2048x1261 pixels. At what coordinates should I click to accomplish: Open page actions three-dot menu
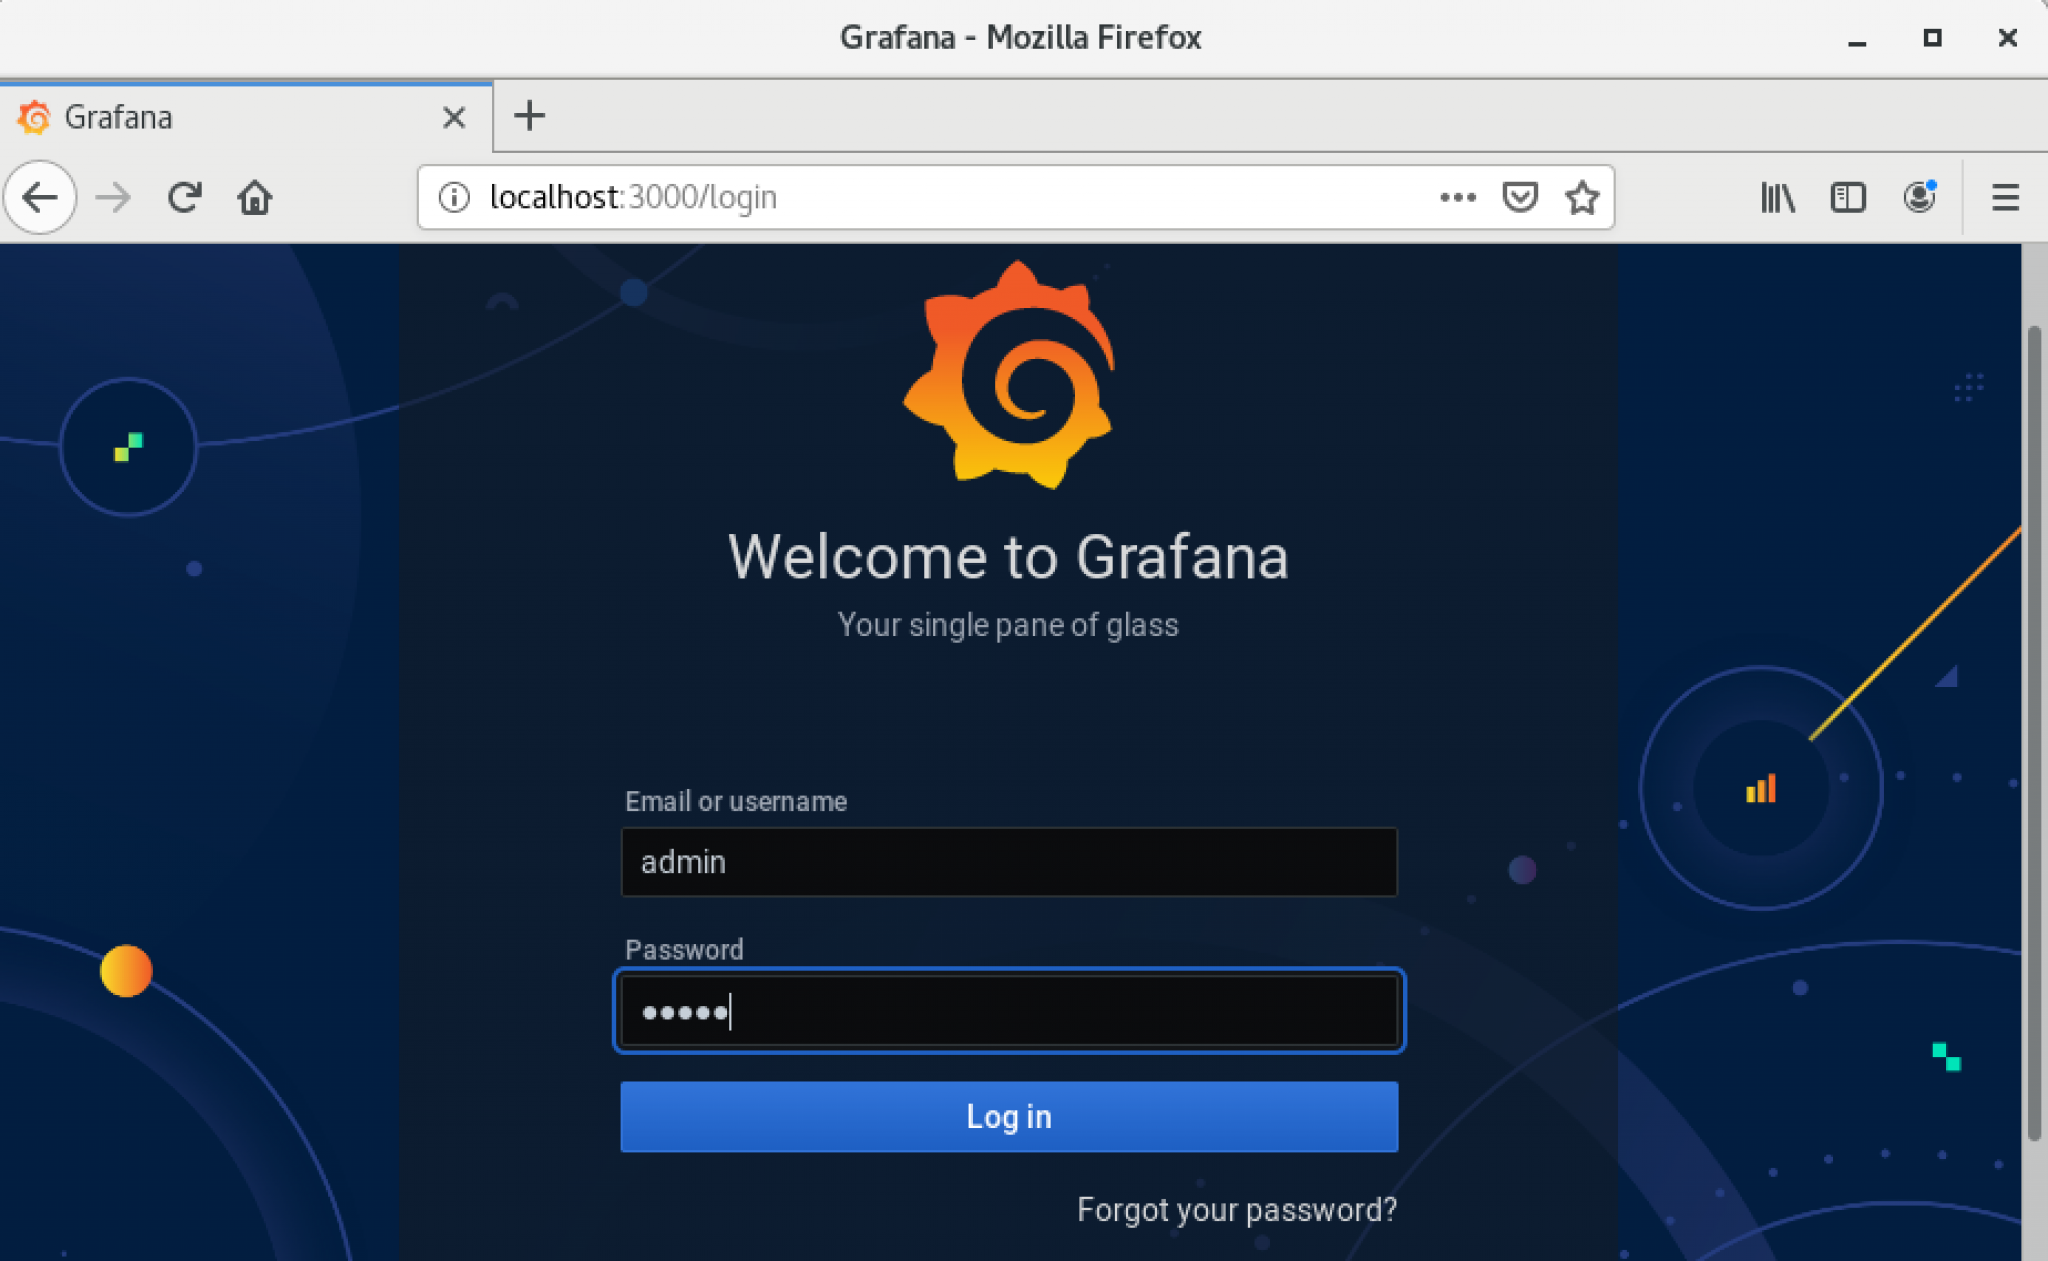point(1457,197)
